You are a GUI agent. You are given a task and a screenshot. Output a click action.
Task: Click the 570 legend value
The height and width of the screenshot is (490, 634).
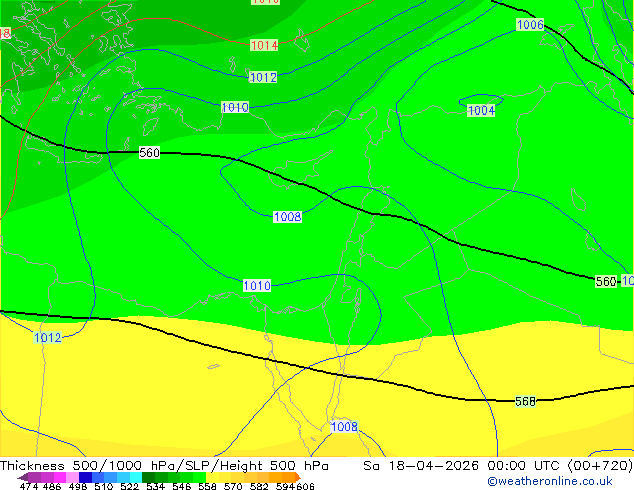click(233, 486)
